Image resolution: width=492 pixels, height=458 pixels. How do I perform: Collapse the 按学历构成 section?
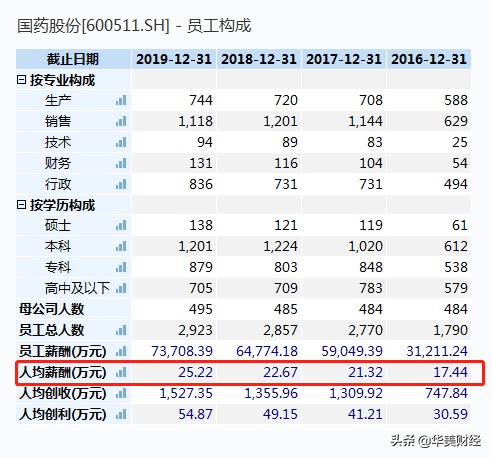(x=21, y=205)
